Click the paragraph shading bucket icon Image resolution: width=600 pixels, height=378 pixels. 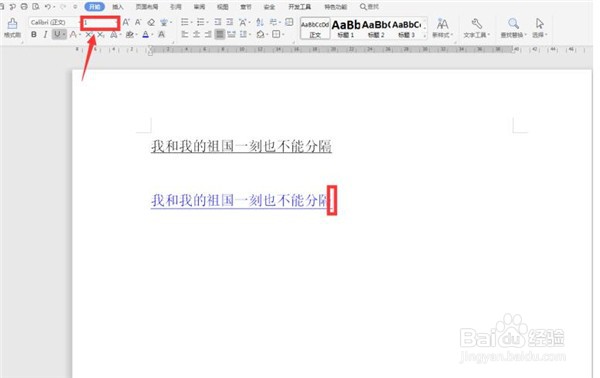tap(260, 35)
